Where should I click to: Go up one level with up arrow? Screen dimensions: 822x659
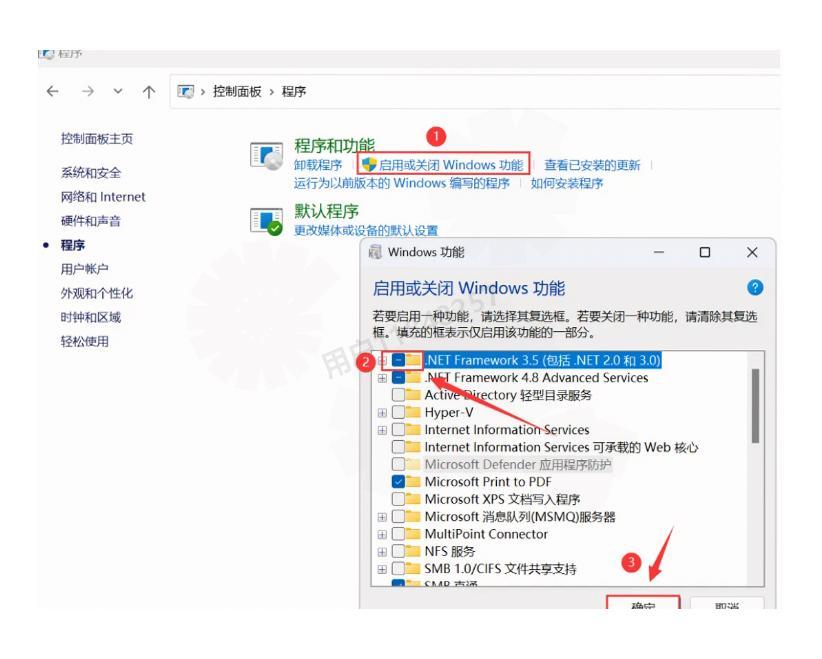tap(148, 92)
